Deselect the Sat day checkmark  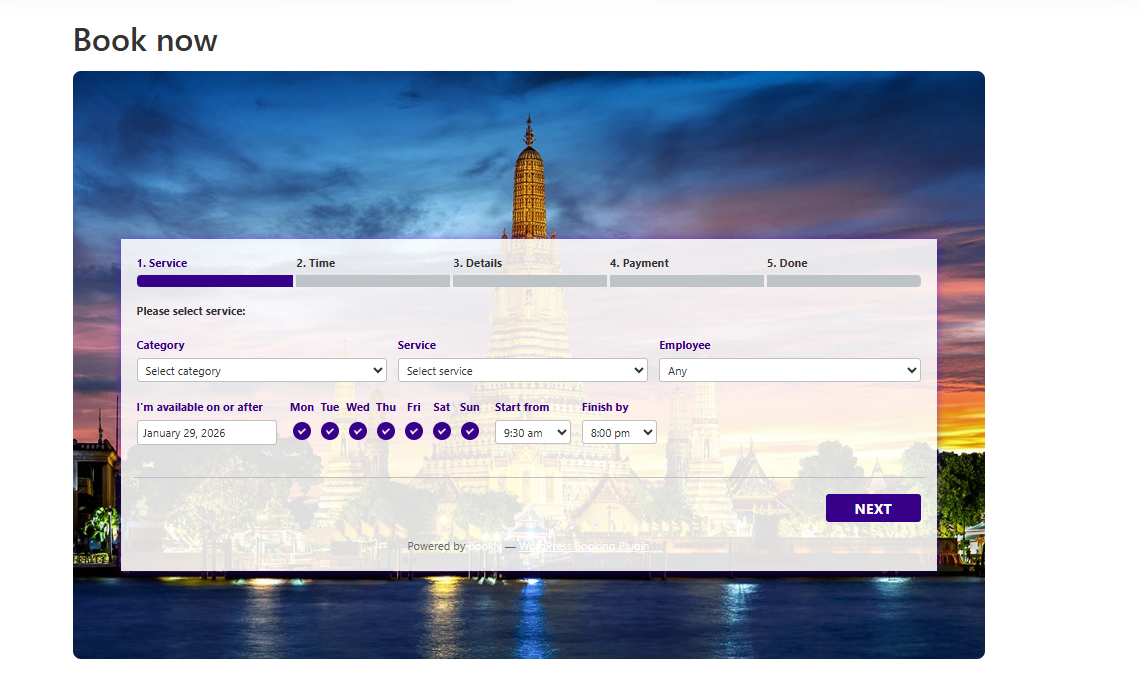[442, 431]
